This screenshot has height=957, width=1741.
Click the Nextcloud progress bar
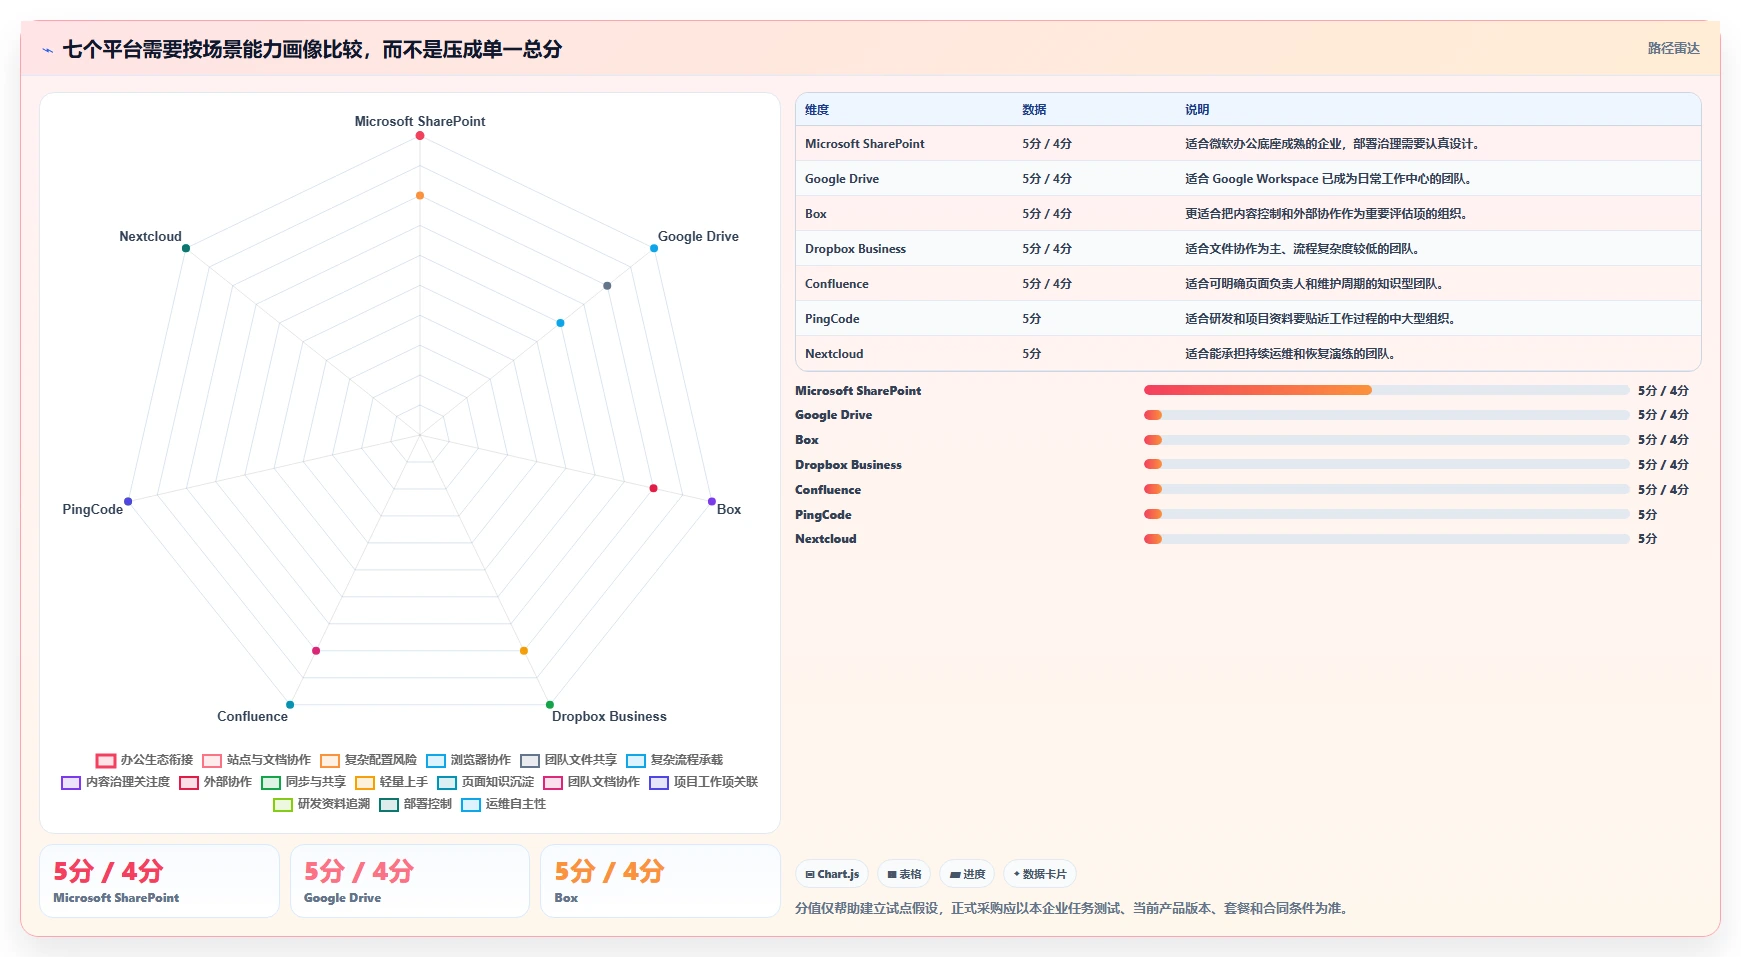coord(1386,539)
